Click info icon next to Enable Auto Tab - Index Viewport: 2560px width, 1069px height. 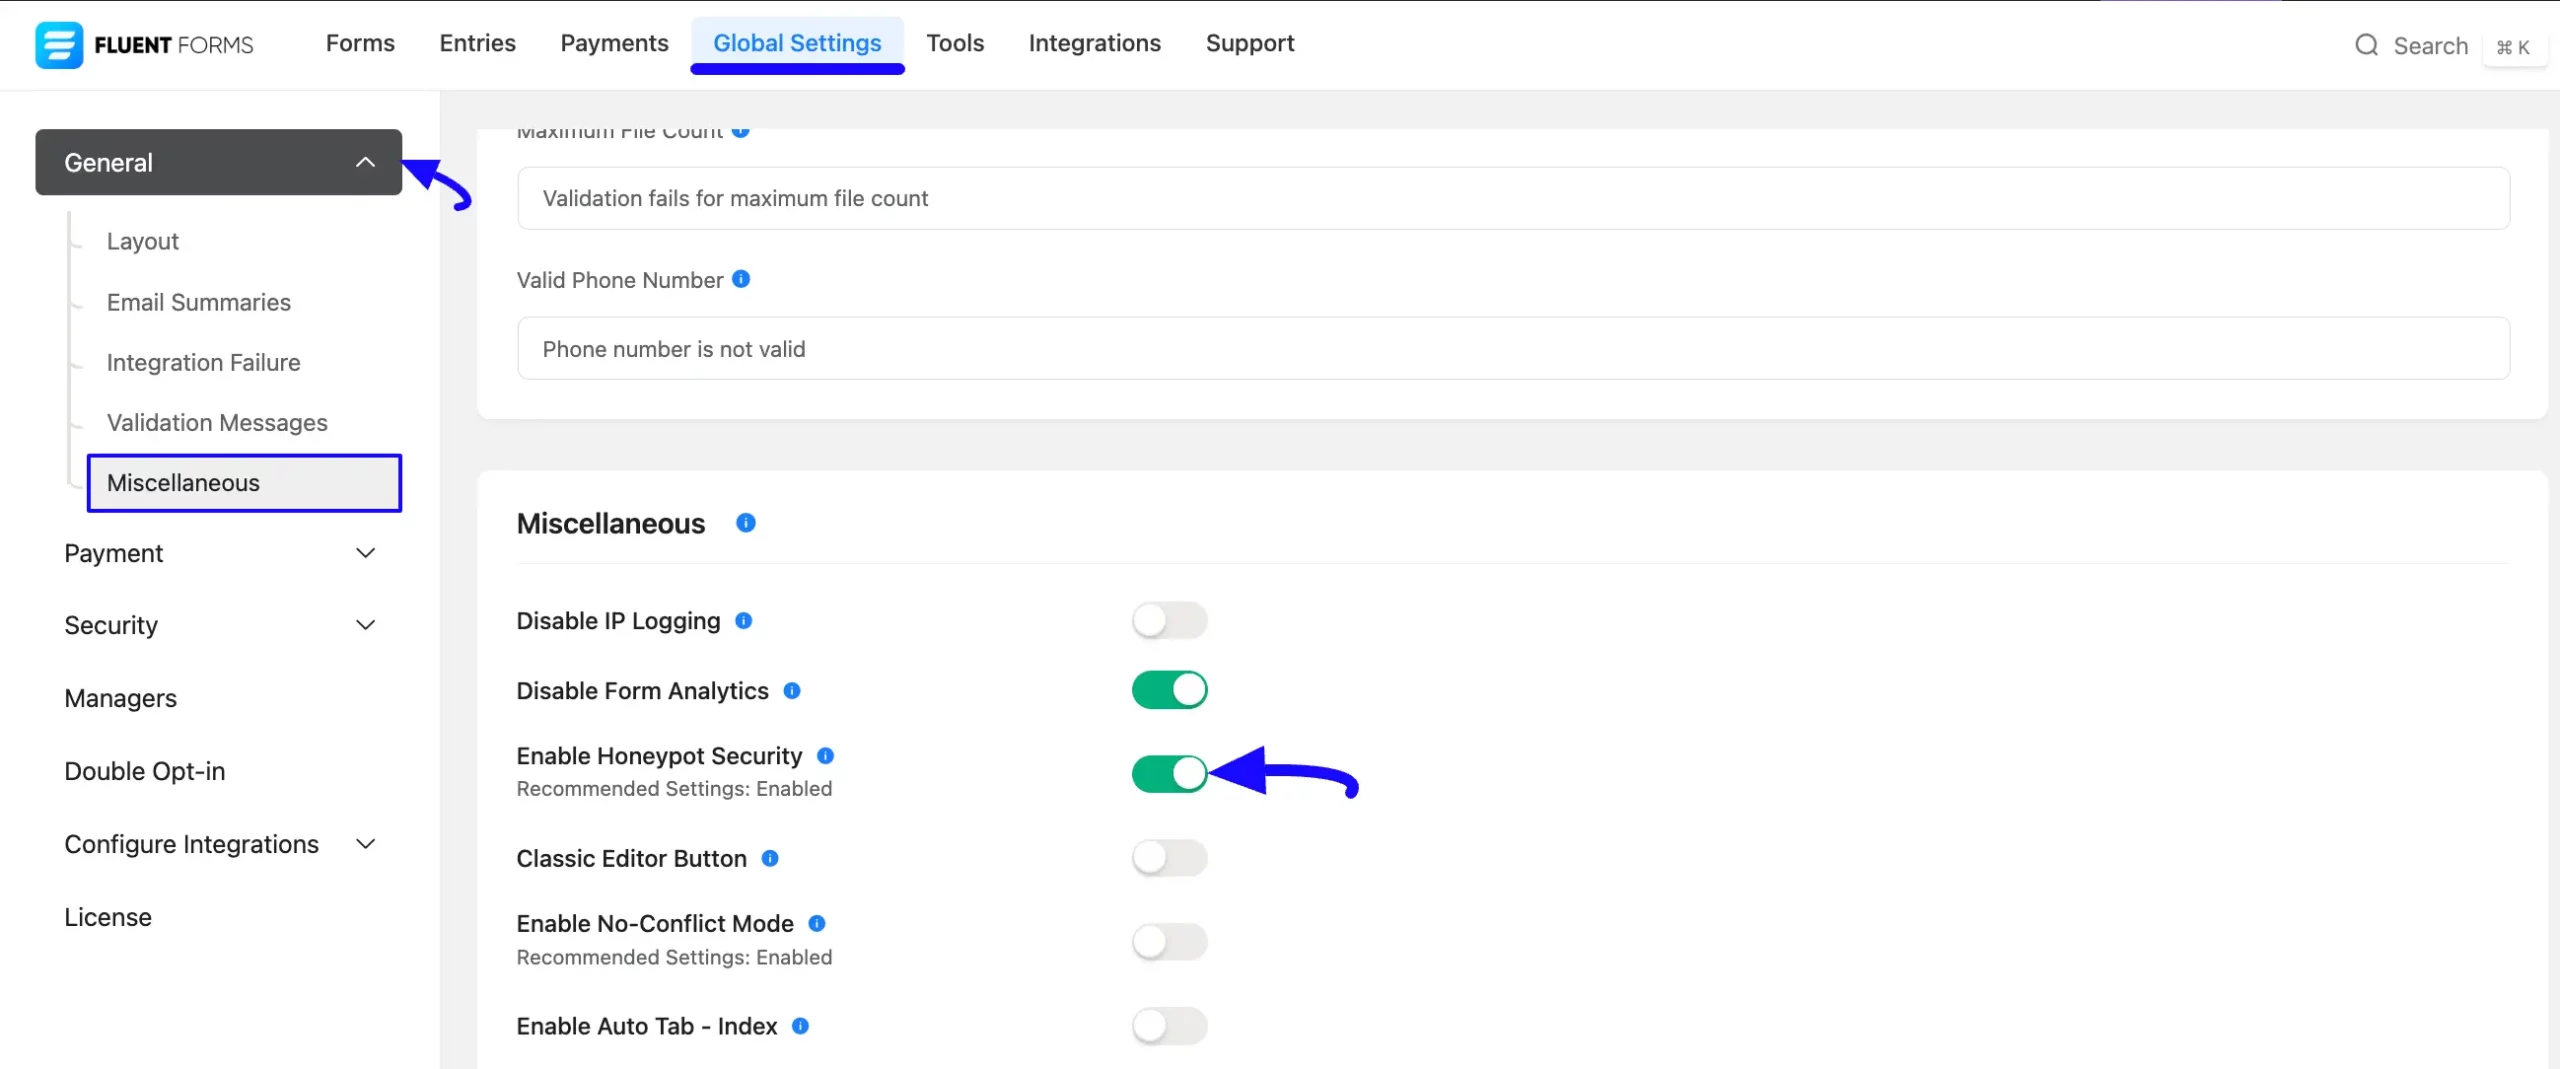click(800, 1025)
